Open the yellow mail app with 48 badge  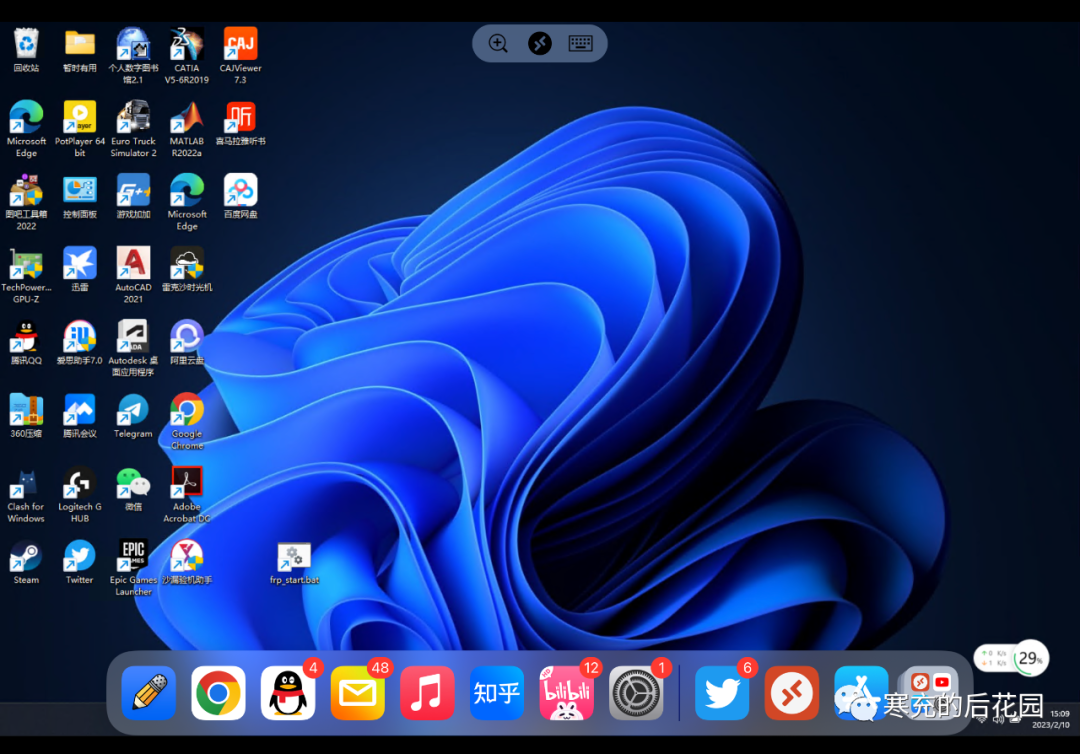(x=357, y=693)
